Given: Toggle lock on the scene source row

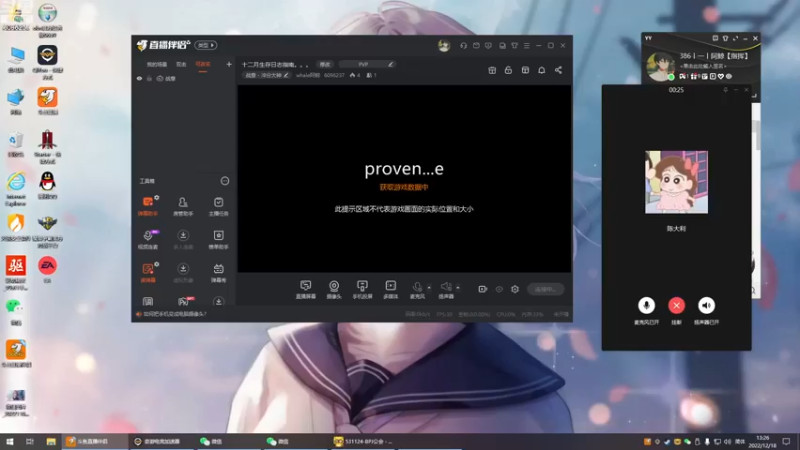Looking at the screenshot, I should coord(149,79).
